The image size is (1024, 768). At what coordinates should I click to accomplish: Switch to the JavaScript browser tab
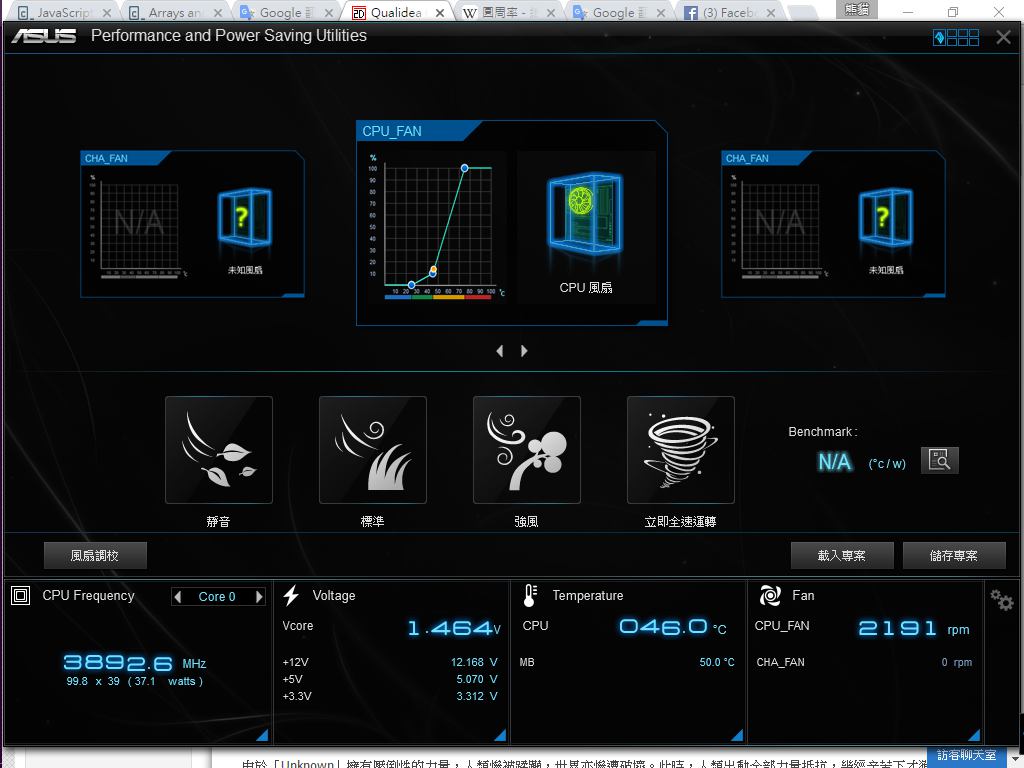point(62,12)
